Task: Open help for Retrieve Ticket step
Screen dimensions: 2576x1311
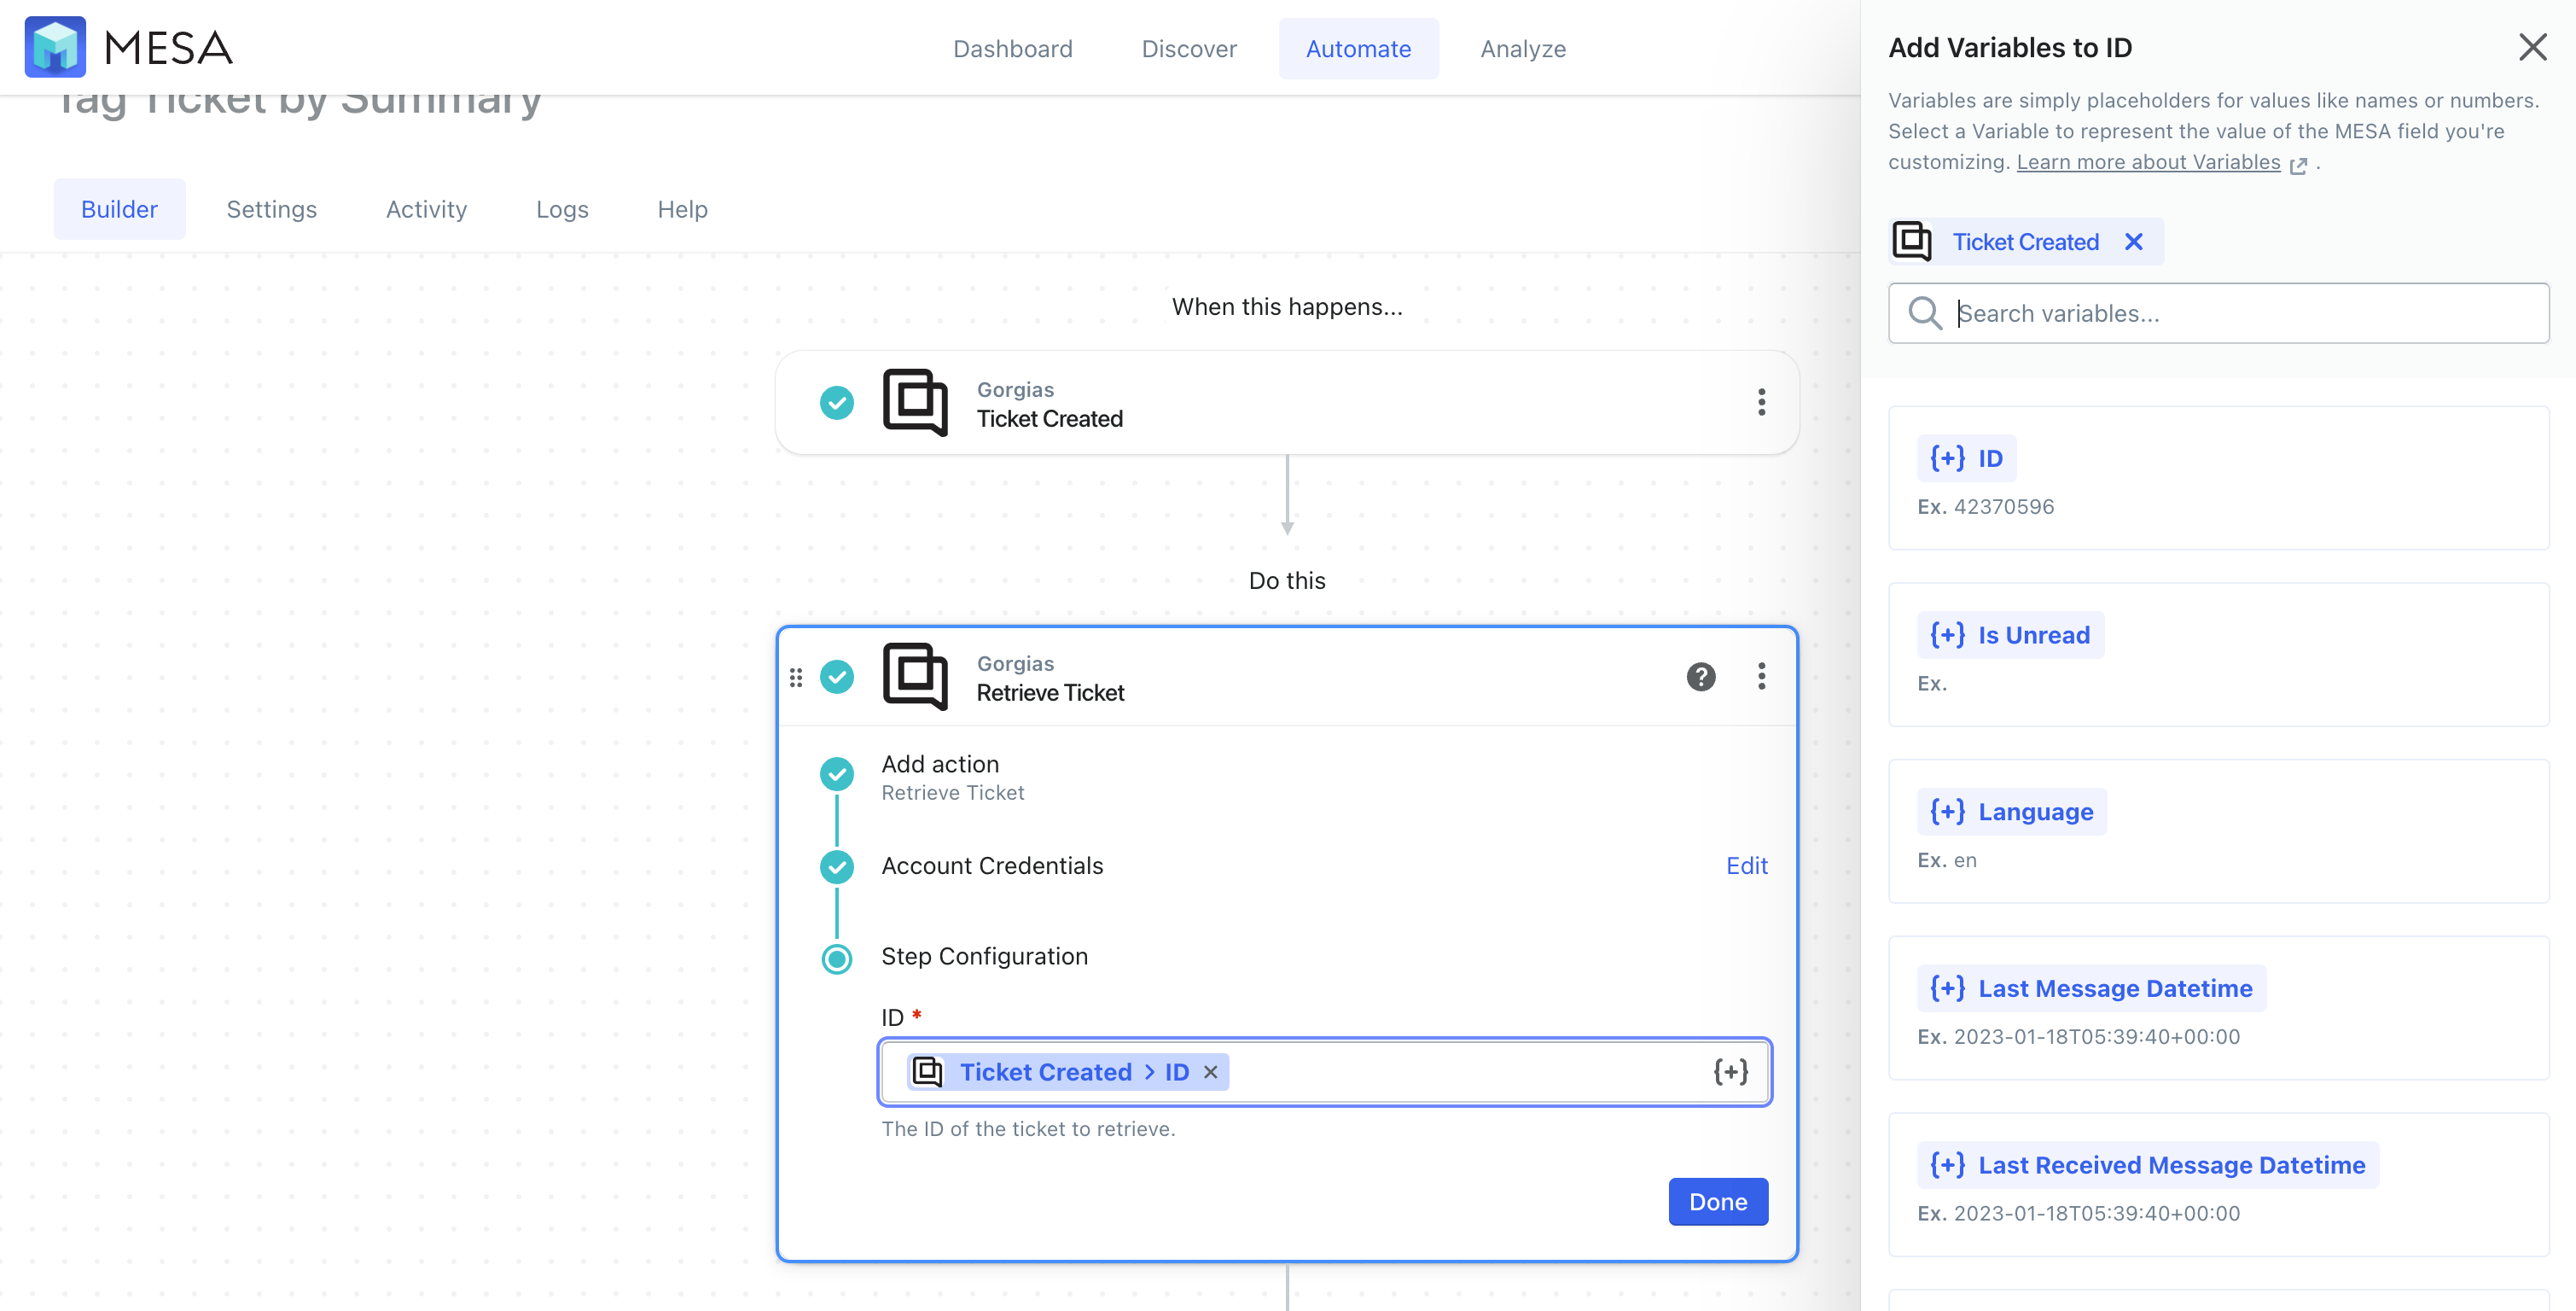Action: 1700,677
